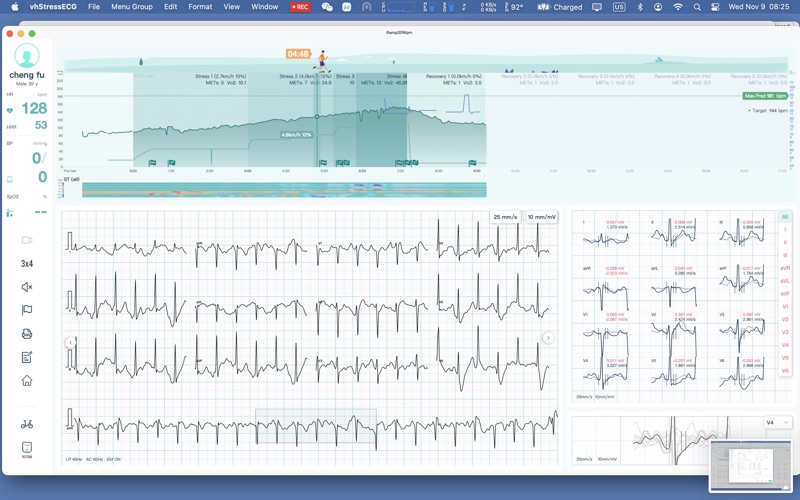Add an event with the sidebar flag icon

(27, 310)
